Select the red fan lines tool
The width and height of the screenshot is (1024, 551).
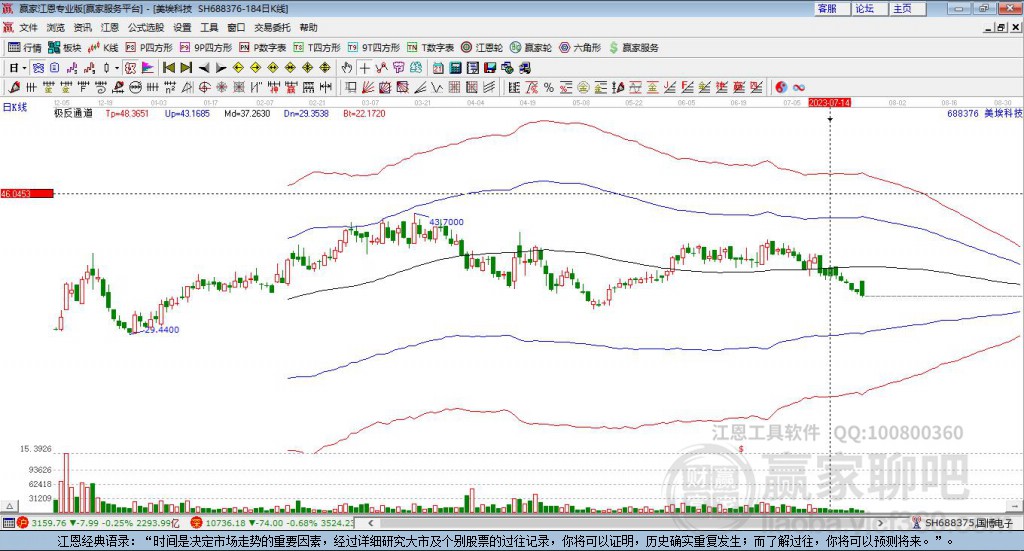coord(368,87)
